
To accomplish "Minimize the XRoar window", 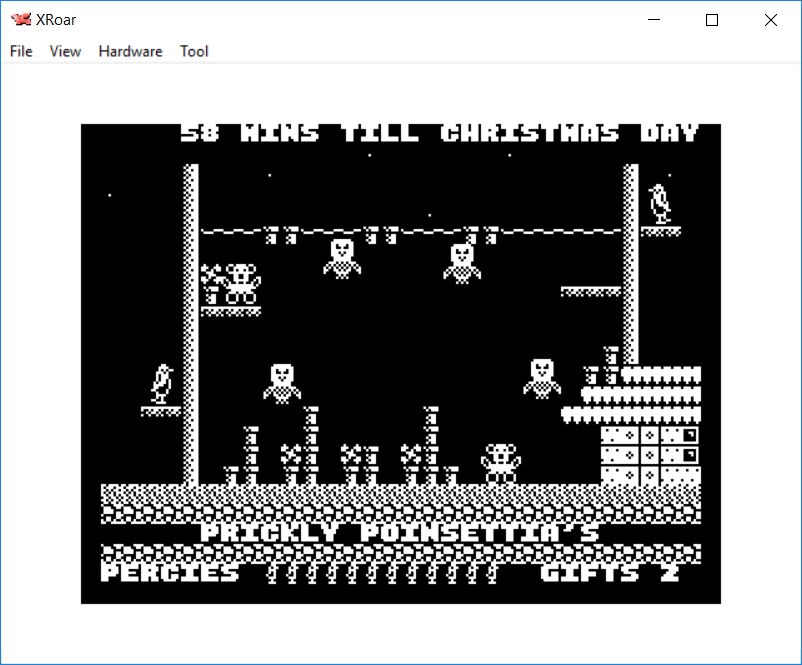I will [654, 20].
